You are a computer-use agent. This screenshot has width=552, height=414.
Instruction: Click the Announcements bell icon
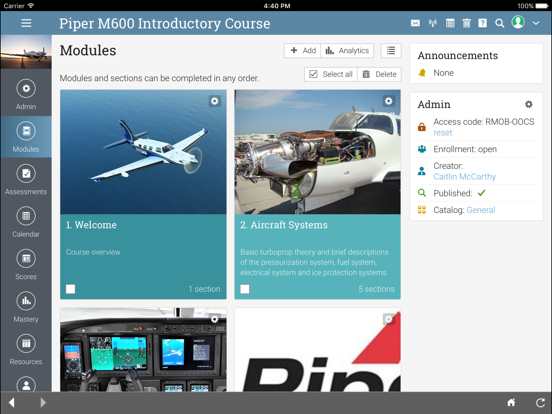tap(422, 73)
